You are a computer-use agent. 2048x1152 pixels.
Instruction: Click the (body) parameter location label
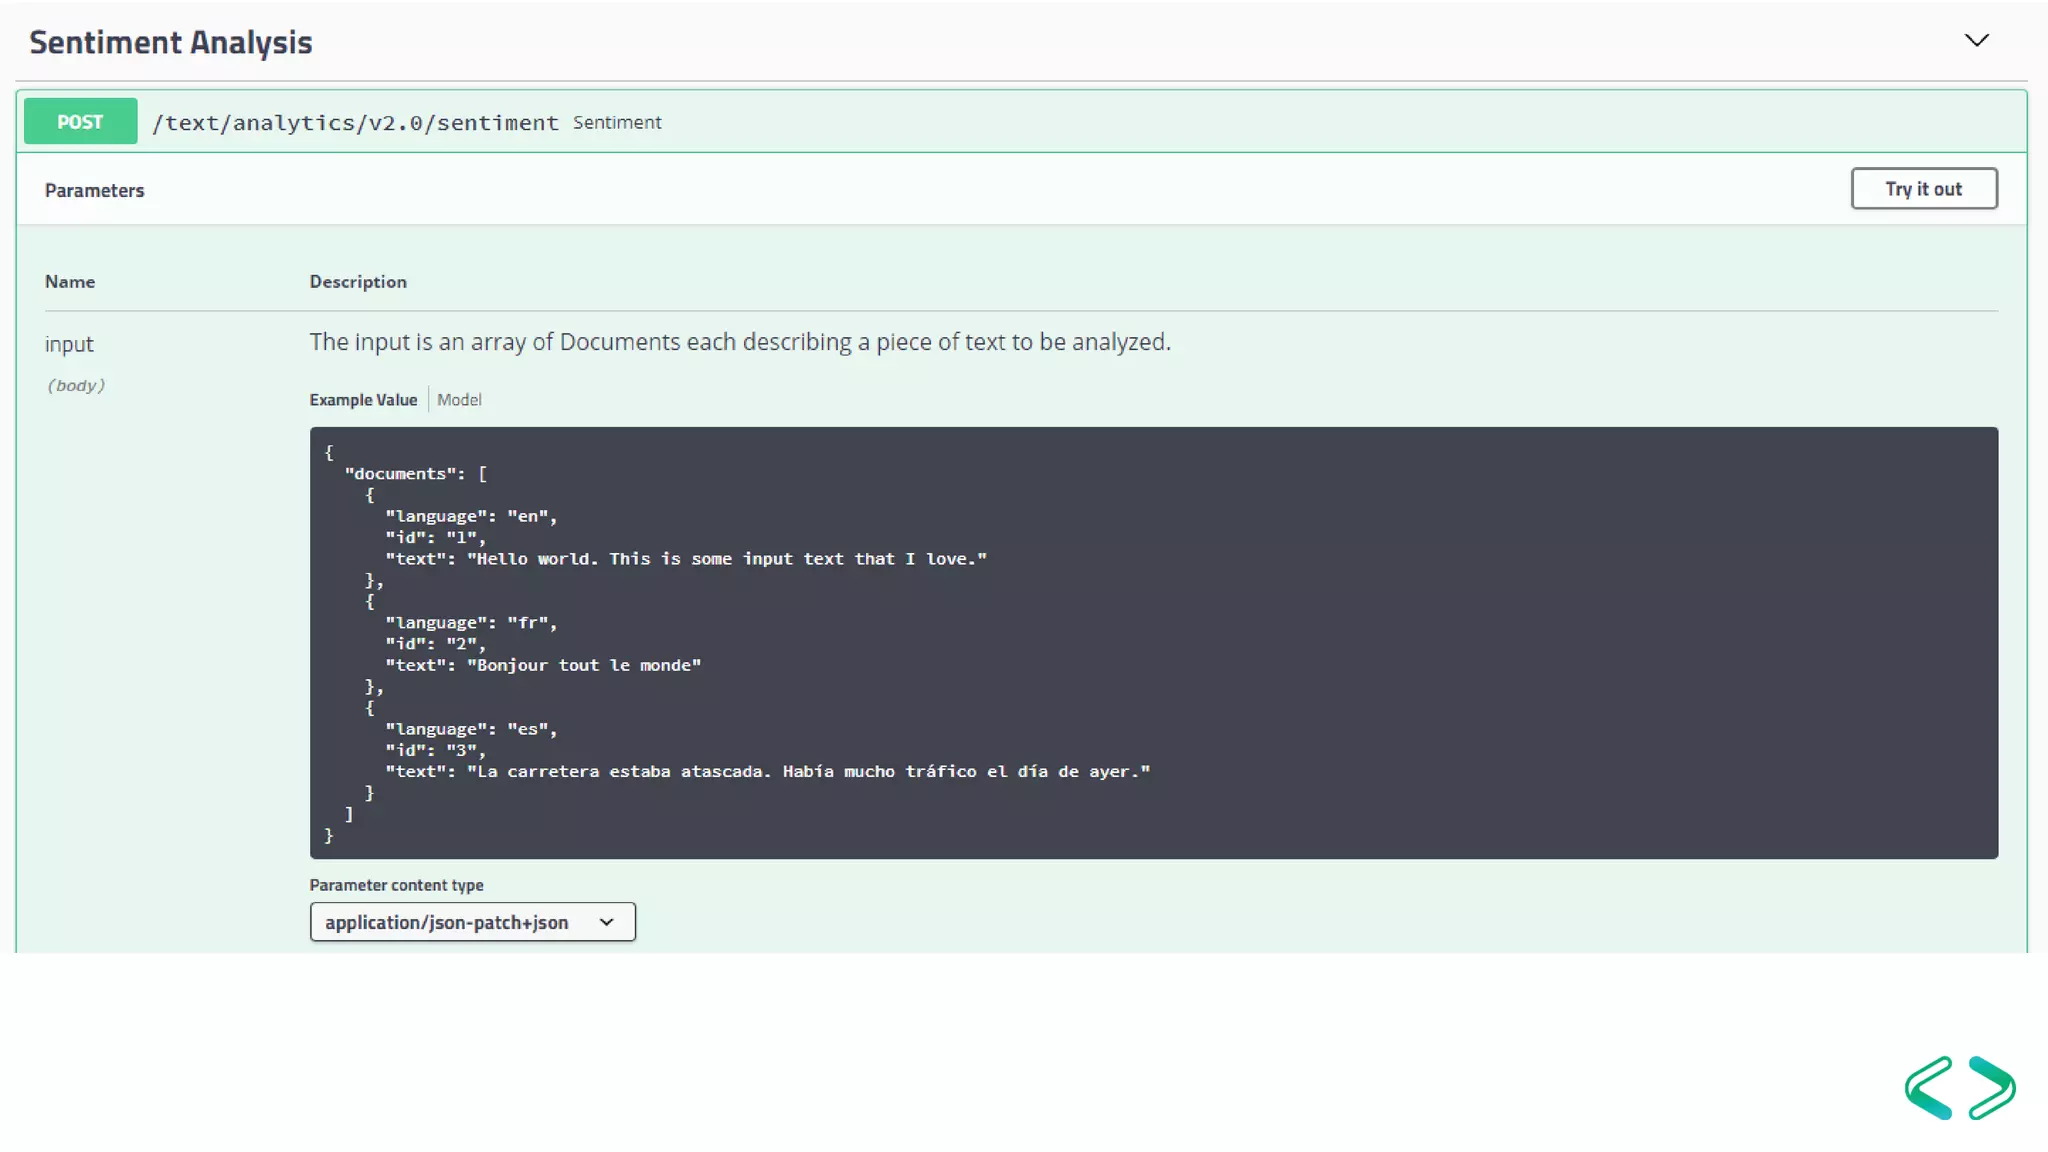[x=76, y=386]
